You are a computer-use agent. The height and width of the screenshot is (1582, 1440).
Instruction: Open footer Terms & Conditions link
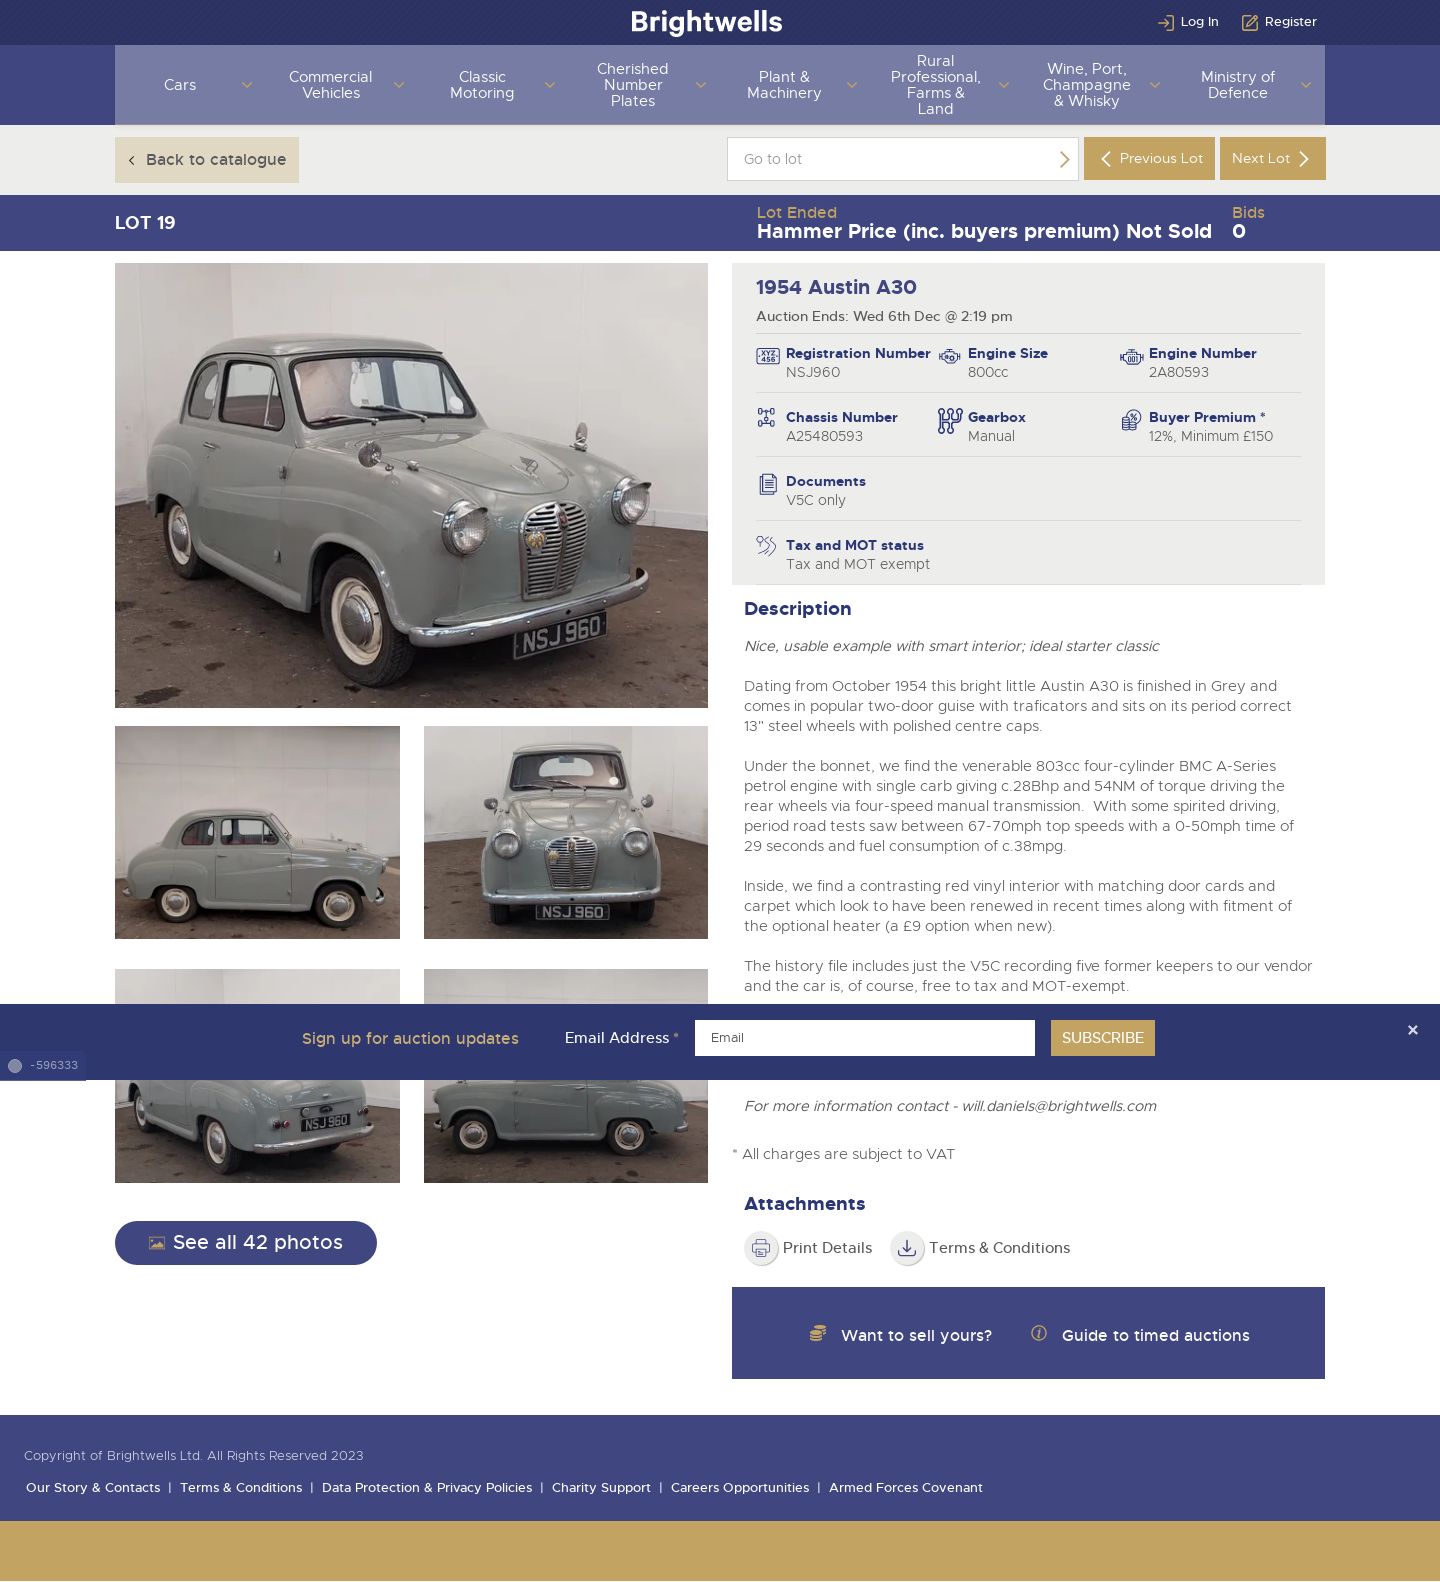[x=241, y=1488]
